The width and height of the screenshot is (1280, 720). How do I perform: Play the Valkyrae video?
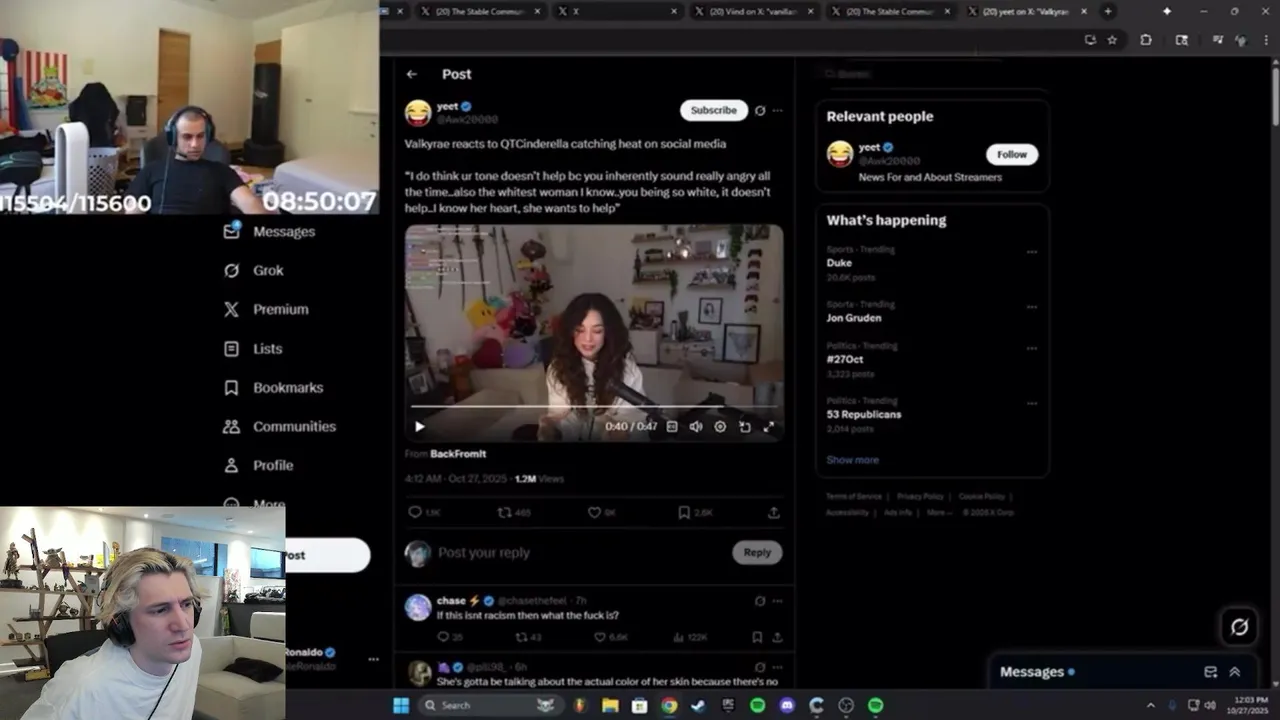click(420, 426)
